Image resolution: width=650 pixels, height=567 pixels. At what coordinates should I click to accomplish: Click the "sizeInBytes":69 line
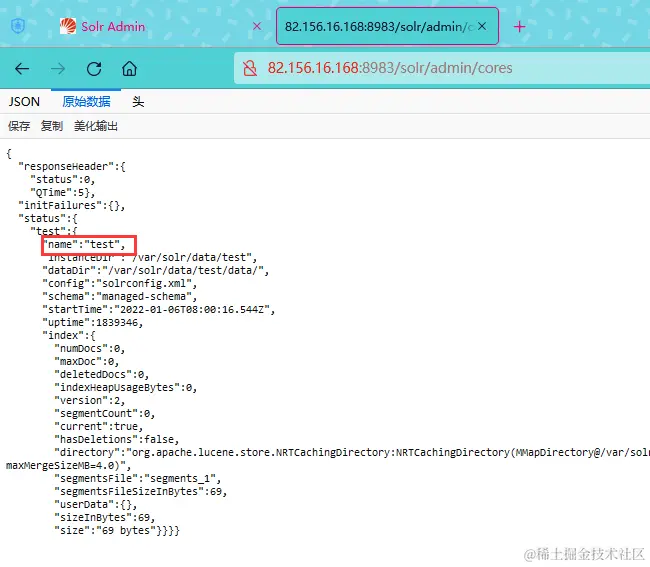click(x=104, y=518)
